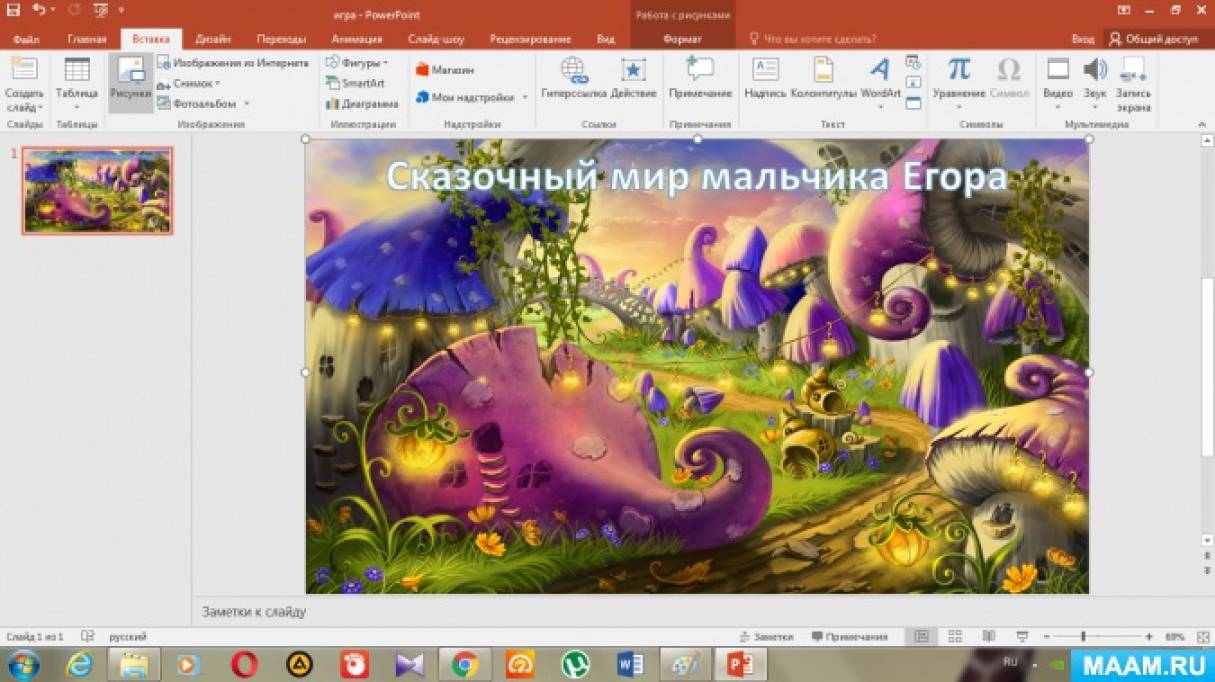Open the Рецензирование tab

coord(530,39)
